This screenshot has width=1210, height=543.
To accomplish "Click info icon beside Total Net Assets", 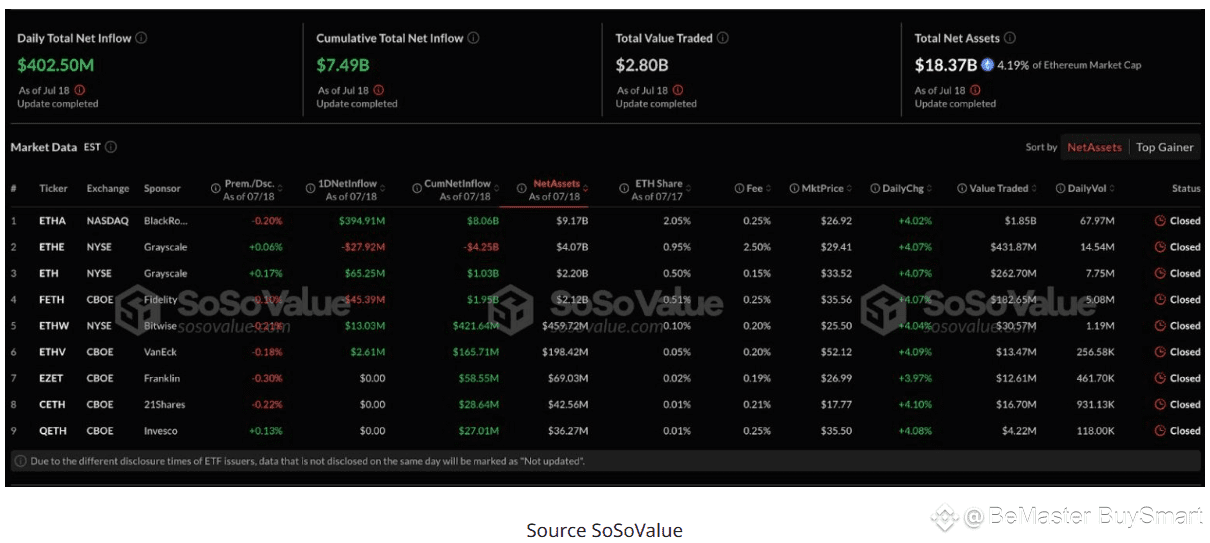I will coord(1010,38).
